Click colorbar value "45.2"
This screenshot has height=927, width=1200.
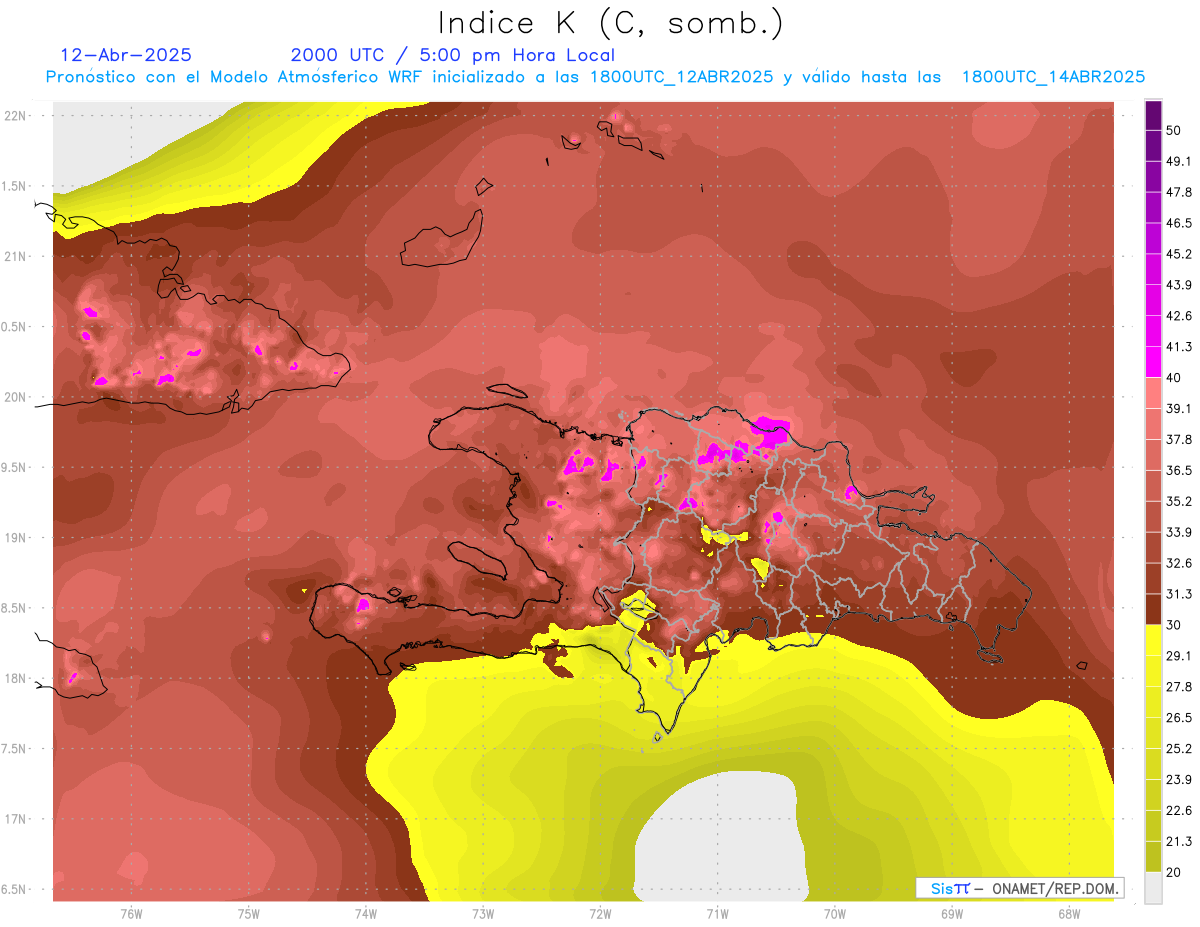(x=1179, y=254)
